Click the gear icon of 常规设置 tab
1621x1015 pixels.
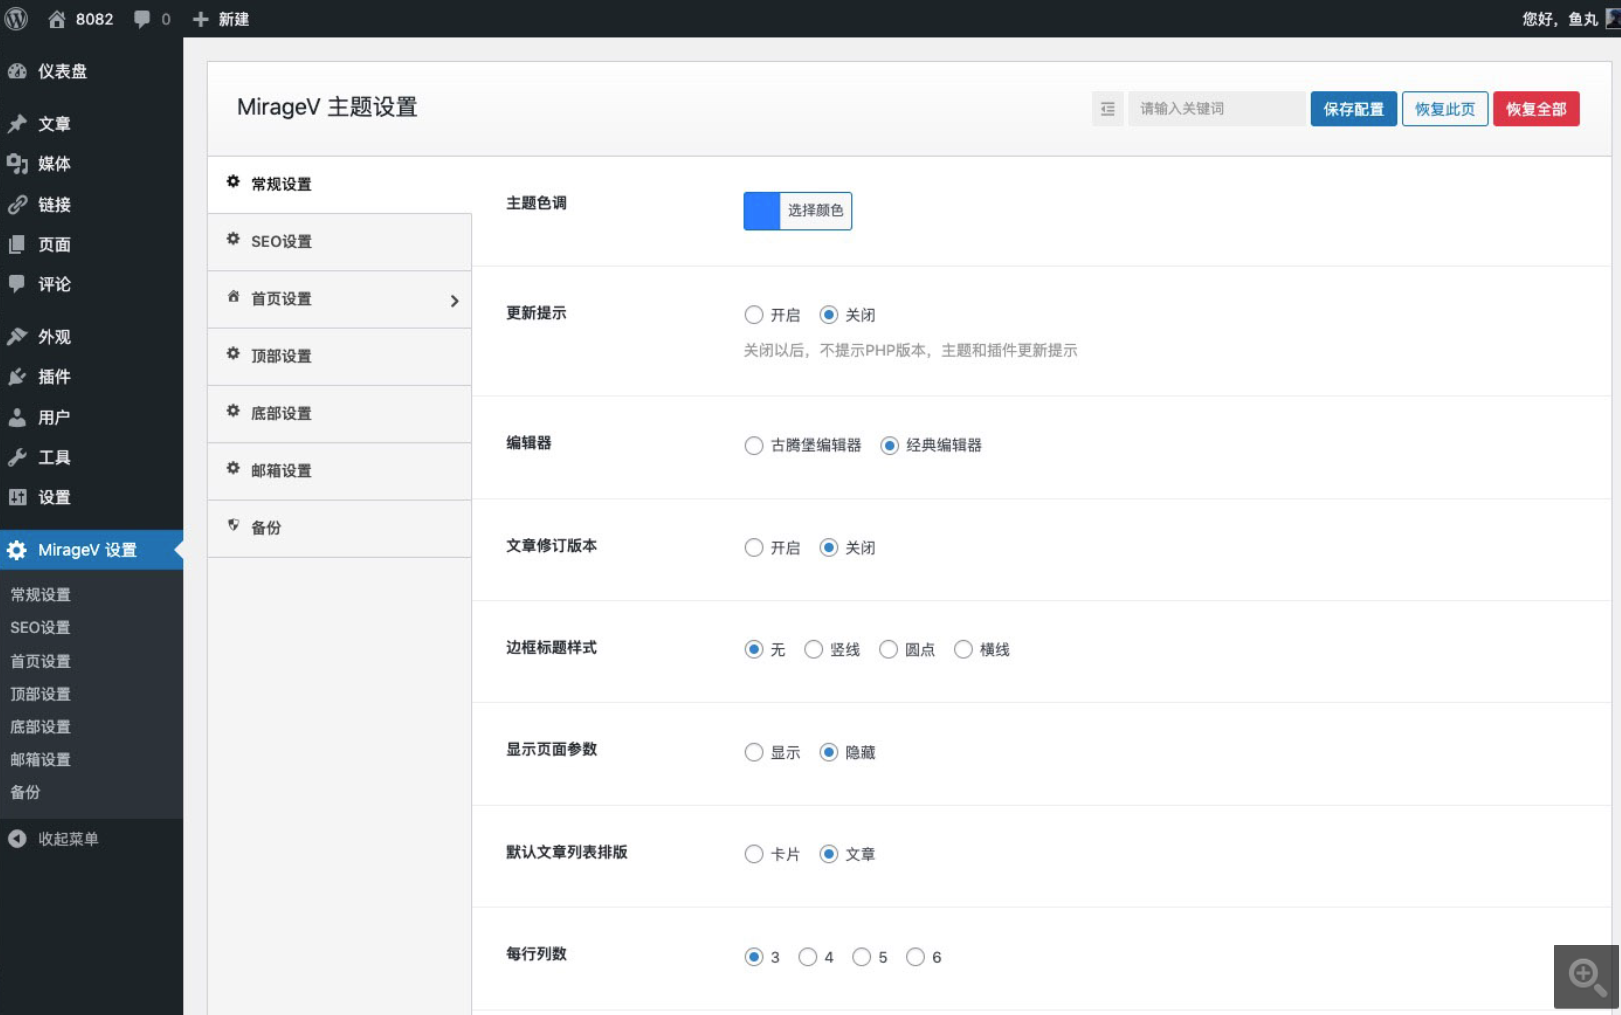(x=233, y=182)
